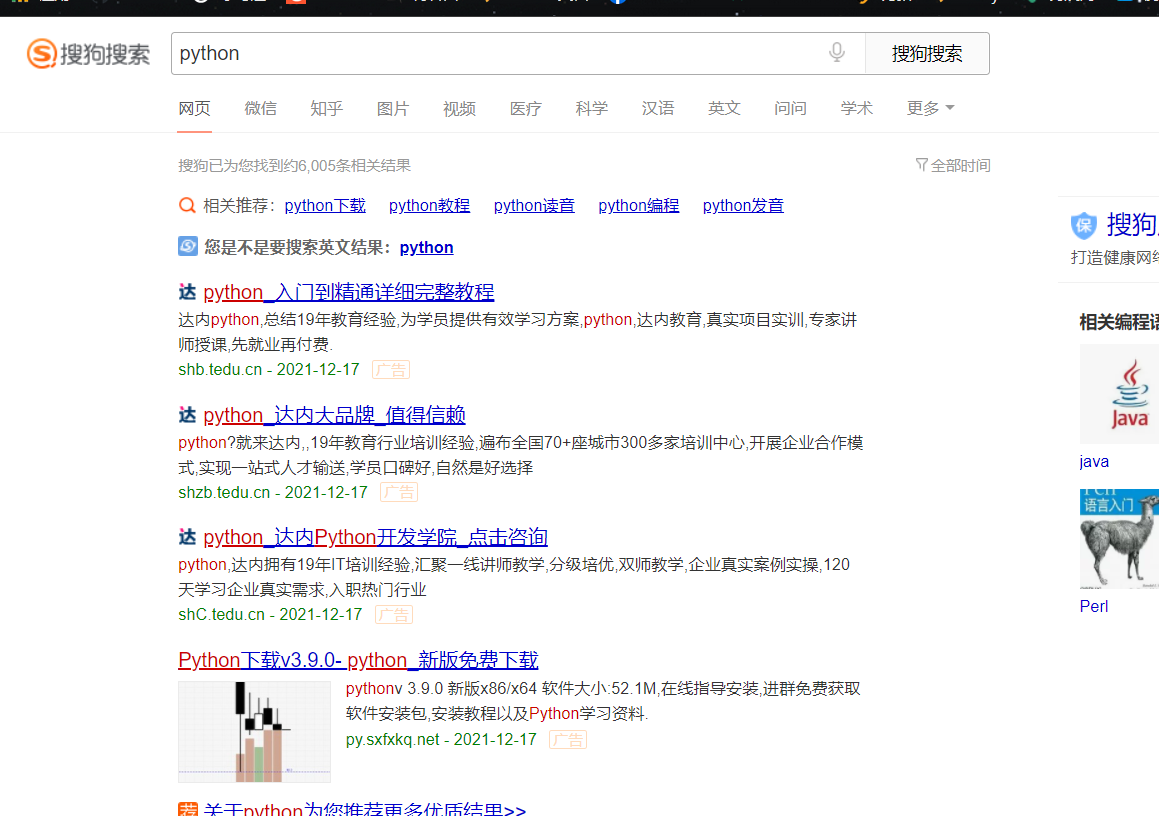This screenshot has width=1159, height=816.
Task: Click the 荐 recommendation icon near the bottom
Action: coord(188,809)
